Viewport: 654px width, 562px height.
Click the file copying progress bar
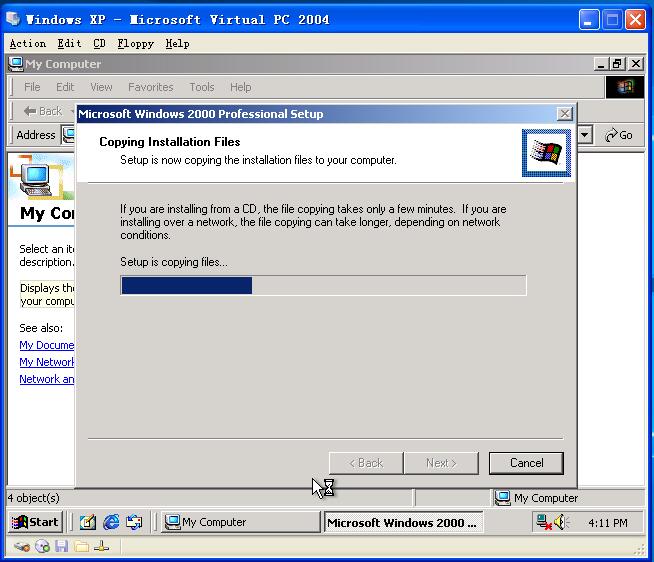(x=323, y=285)
